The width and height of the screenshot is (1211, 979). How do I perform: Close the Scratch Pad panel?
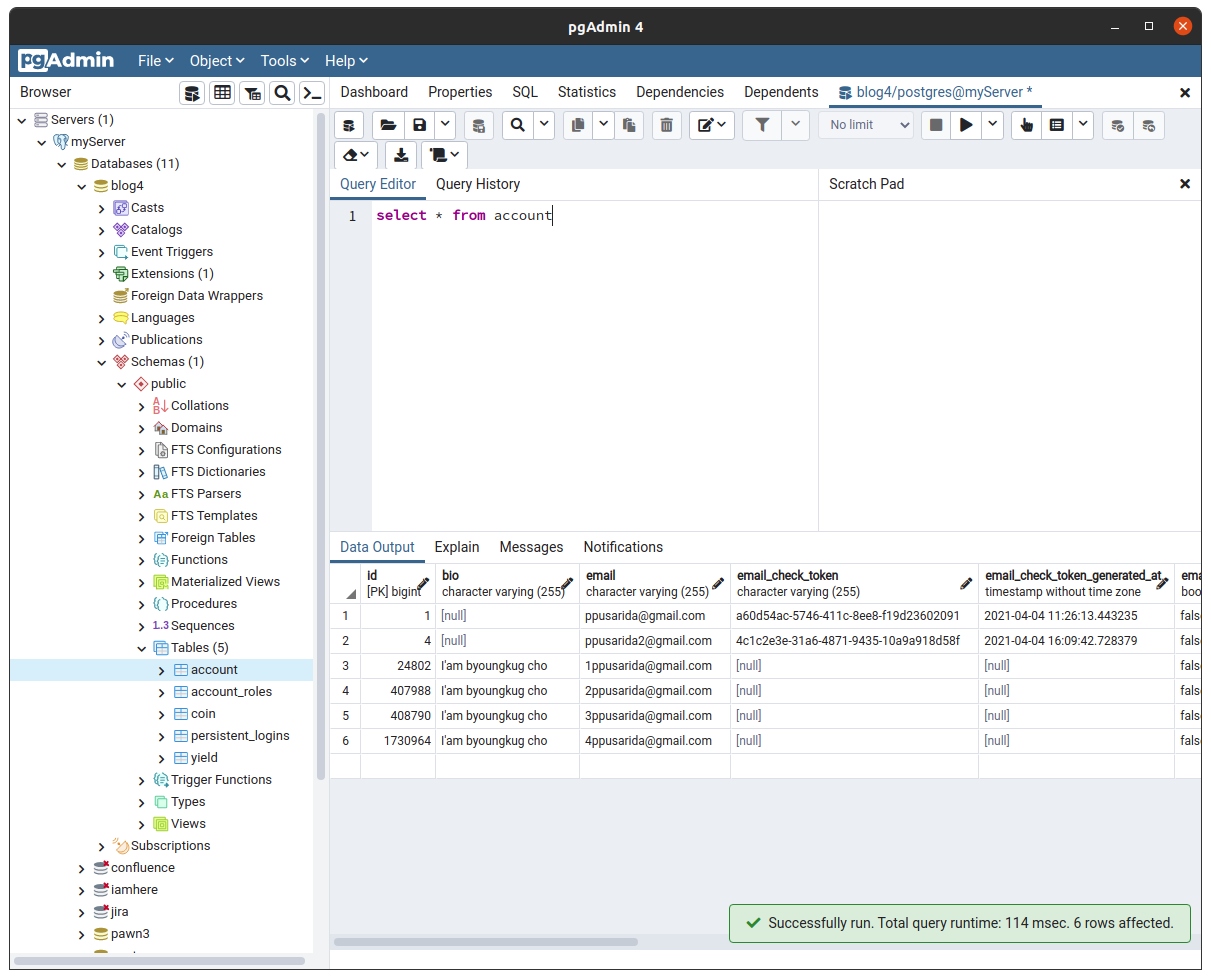point(1185,184)
